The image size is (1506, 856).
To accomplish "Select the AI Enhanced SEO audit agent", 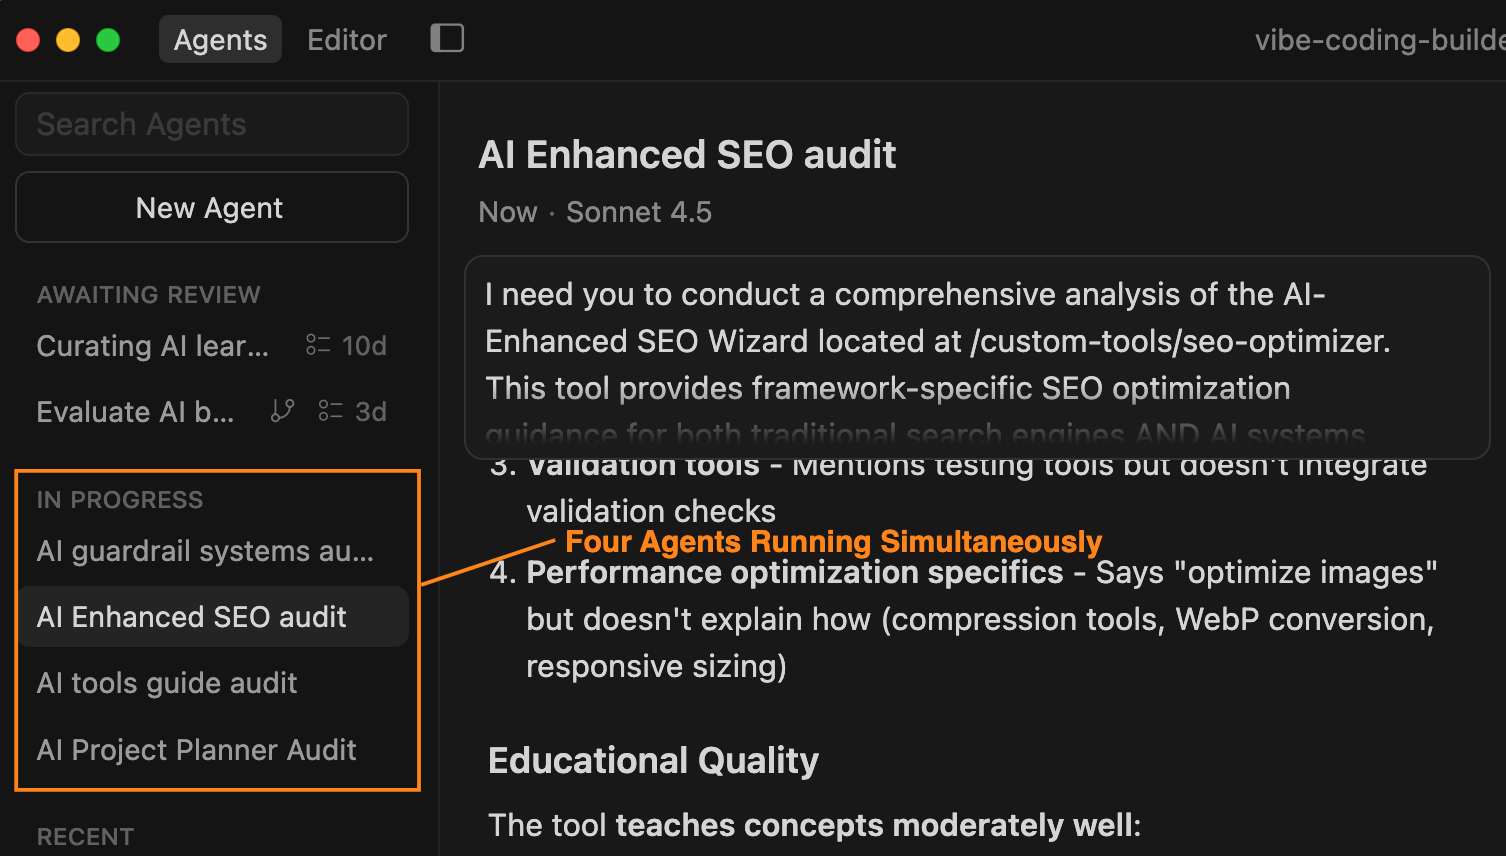I will click(x=212, y=617).
